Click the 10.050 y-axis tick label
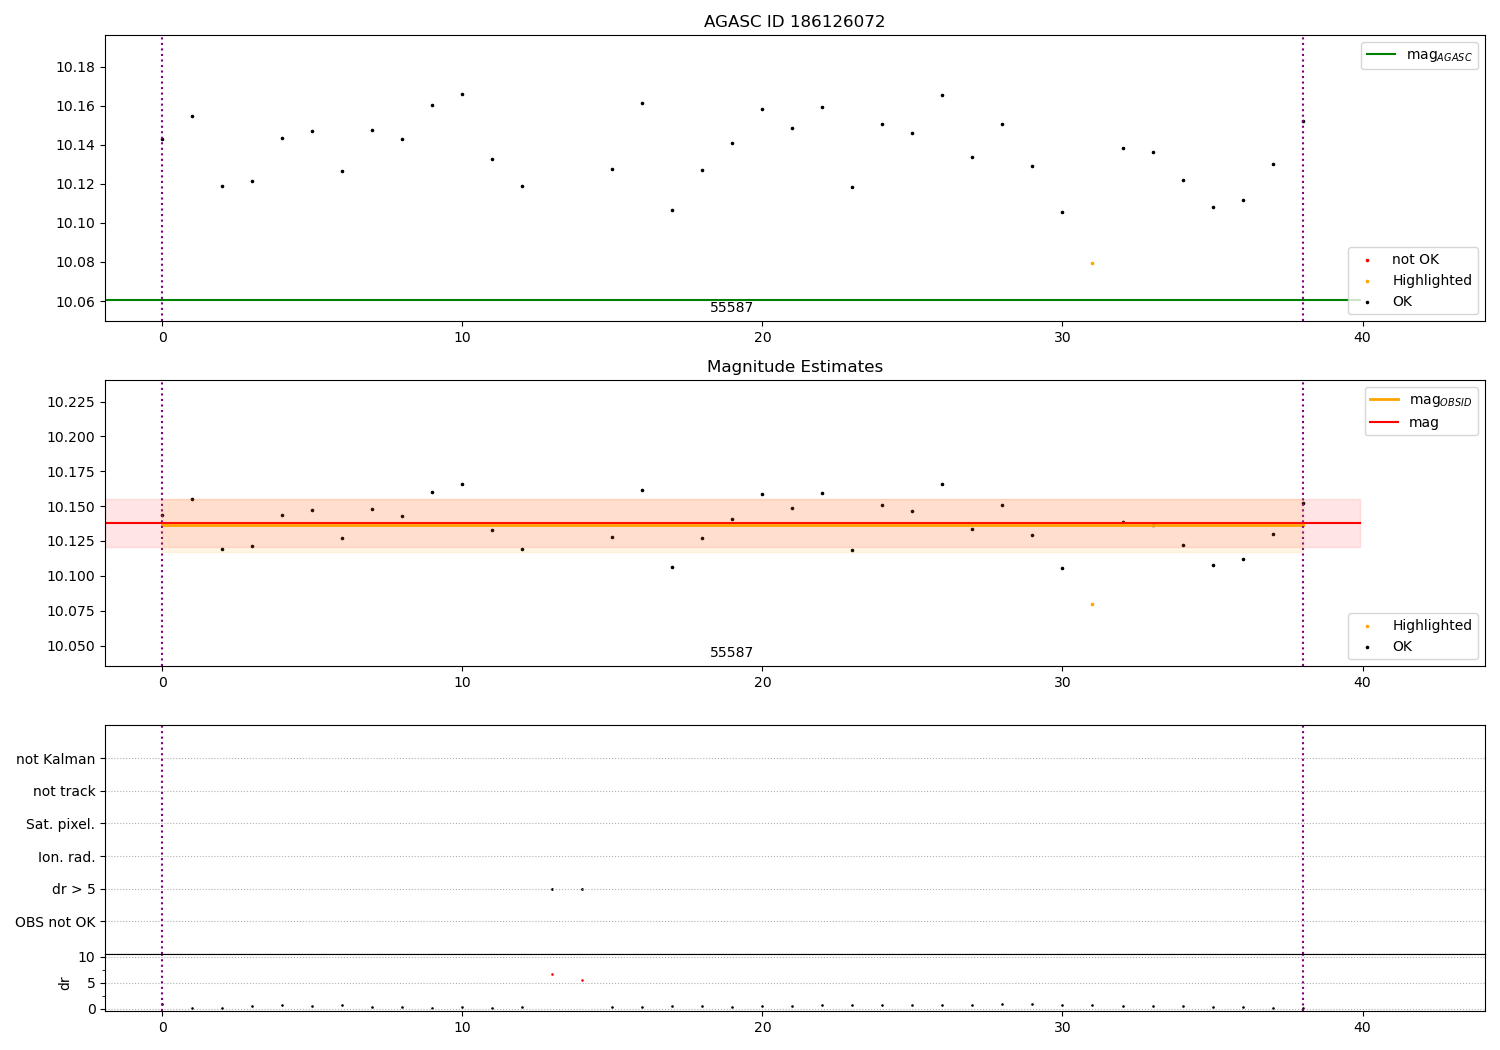 click(x=71, y=646)
